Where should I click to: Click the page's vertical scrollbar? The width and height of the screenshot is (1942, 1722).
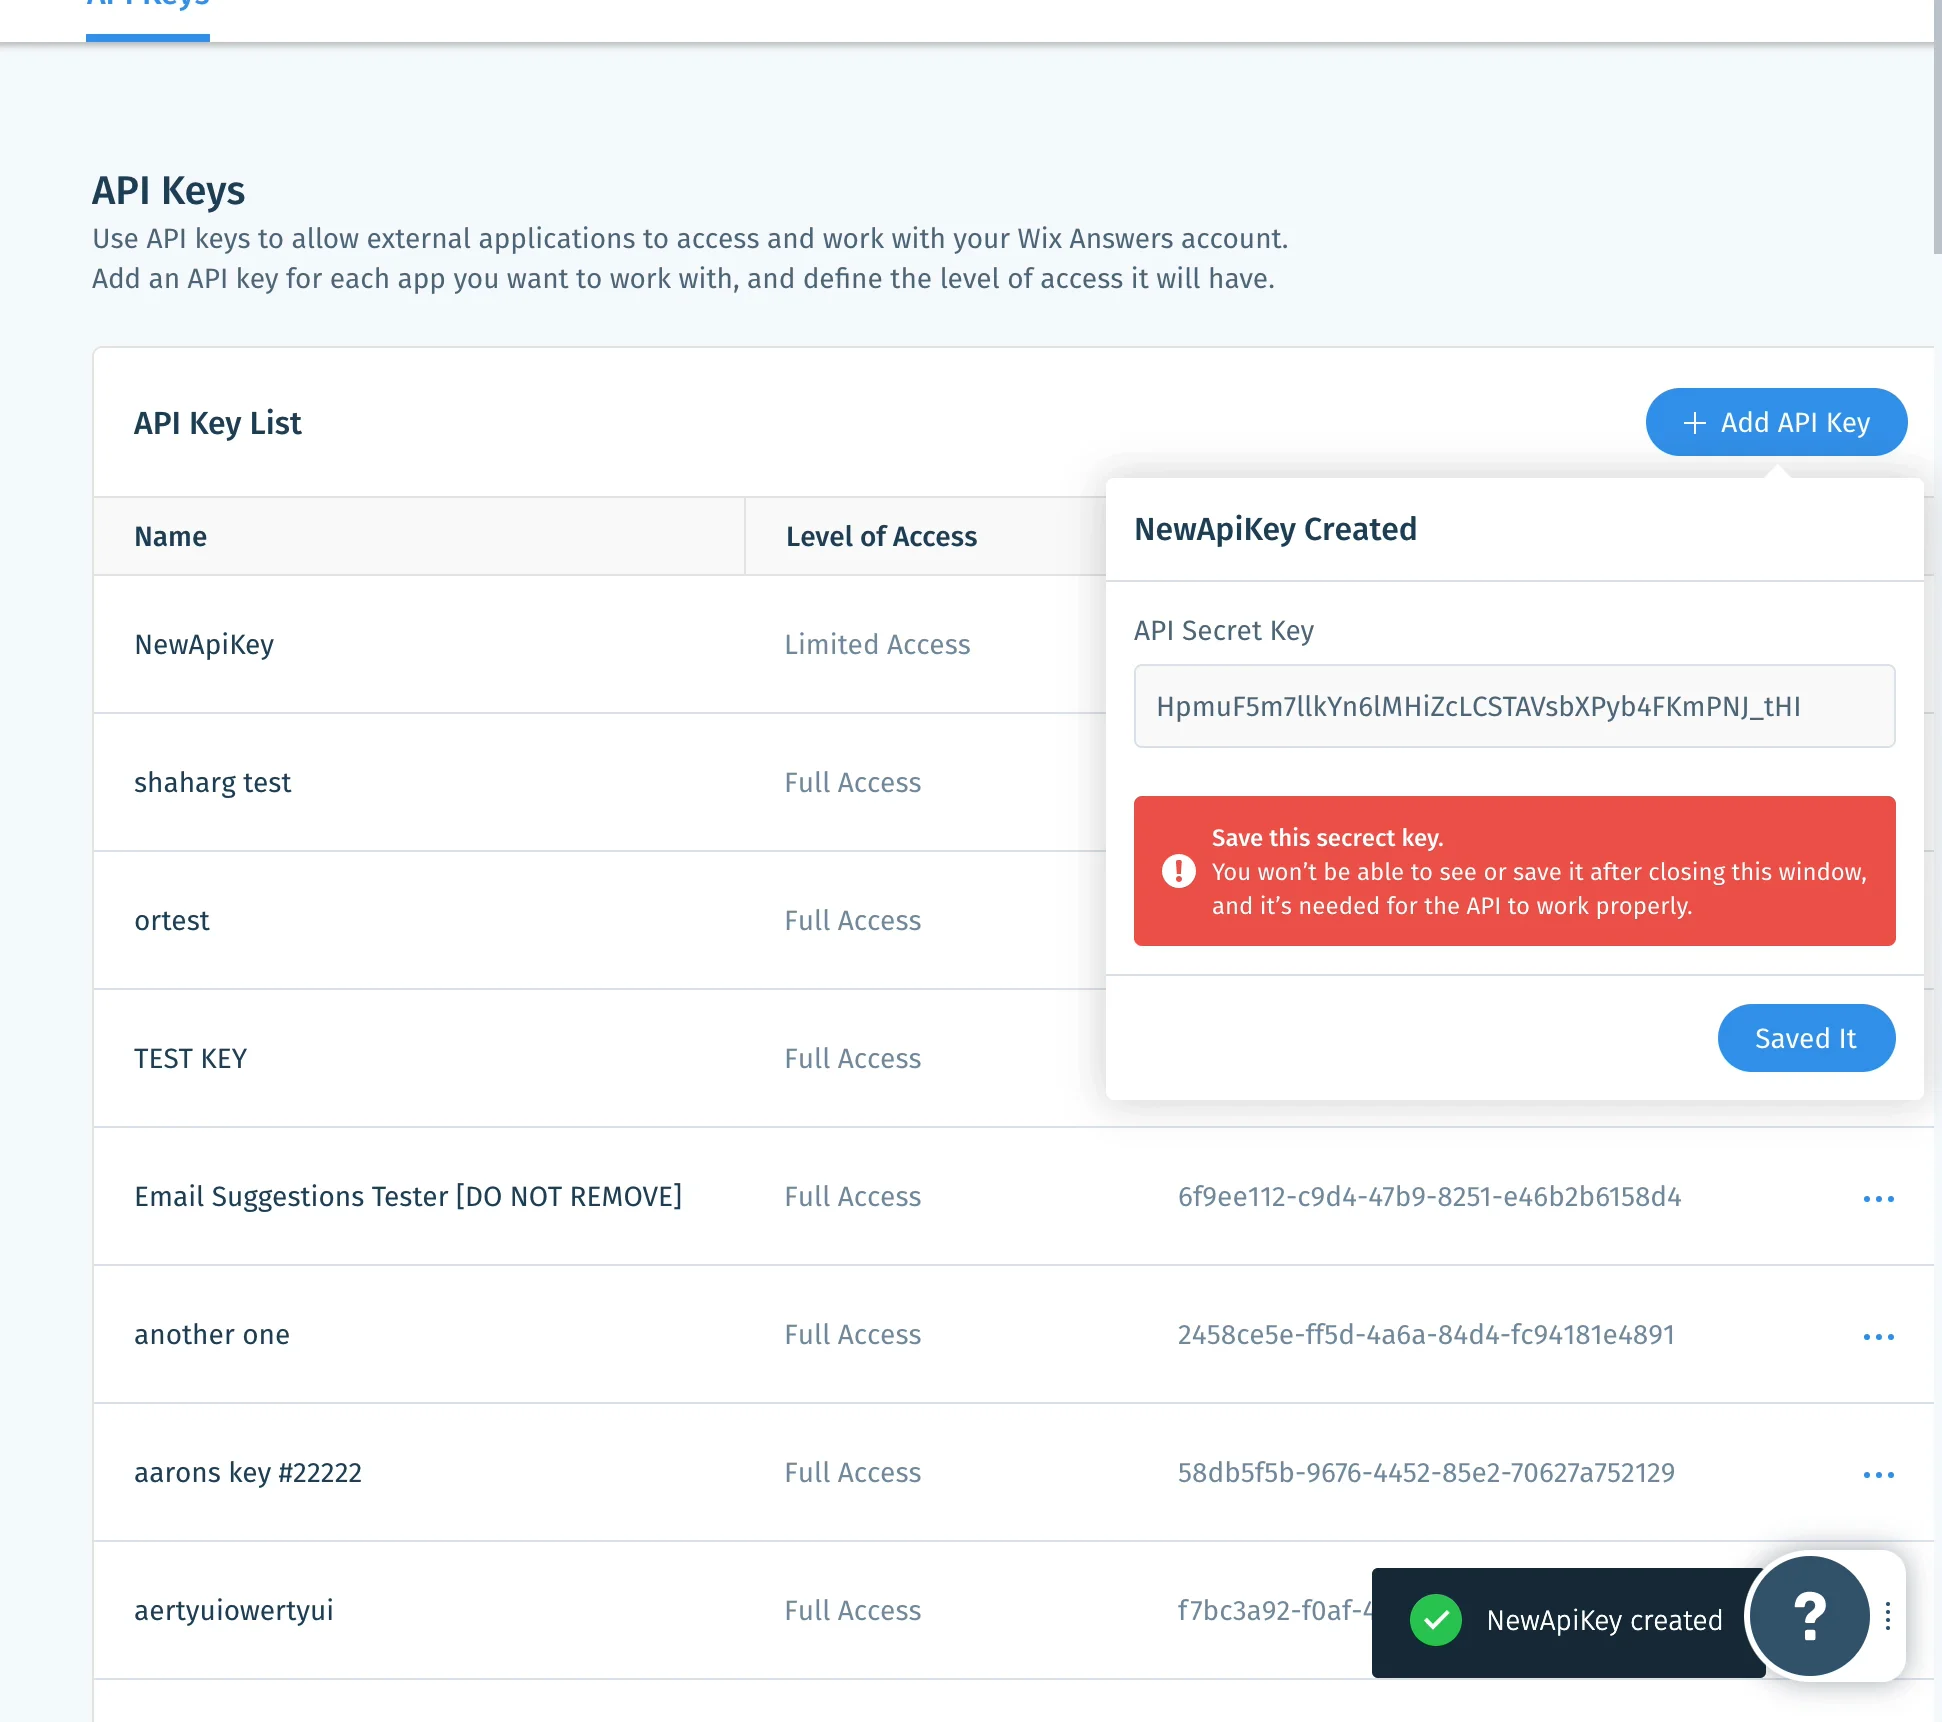[1937, 128]
